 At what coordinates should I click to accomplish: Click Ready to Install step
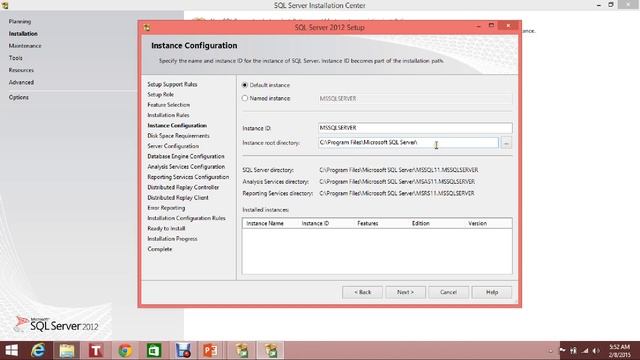166,229
